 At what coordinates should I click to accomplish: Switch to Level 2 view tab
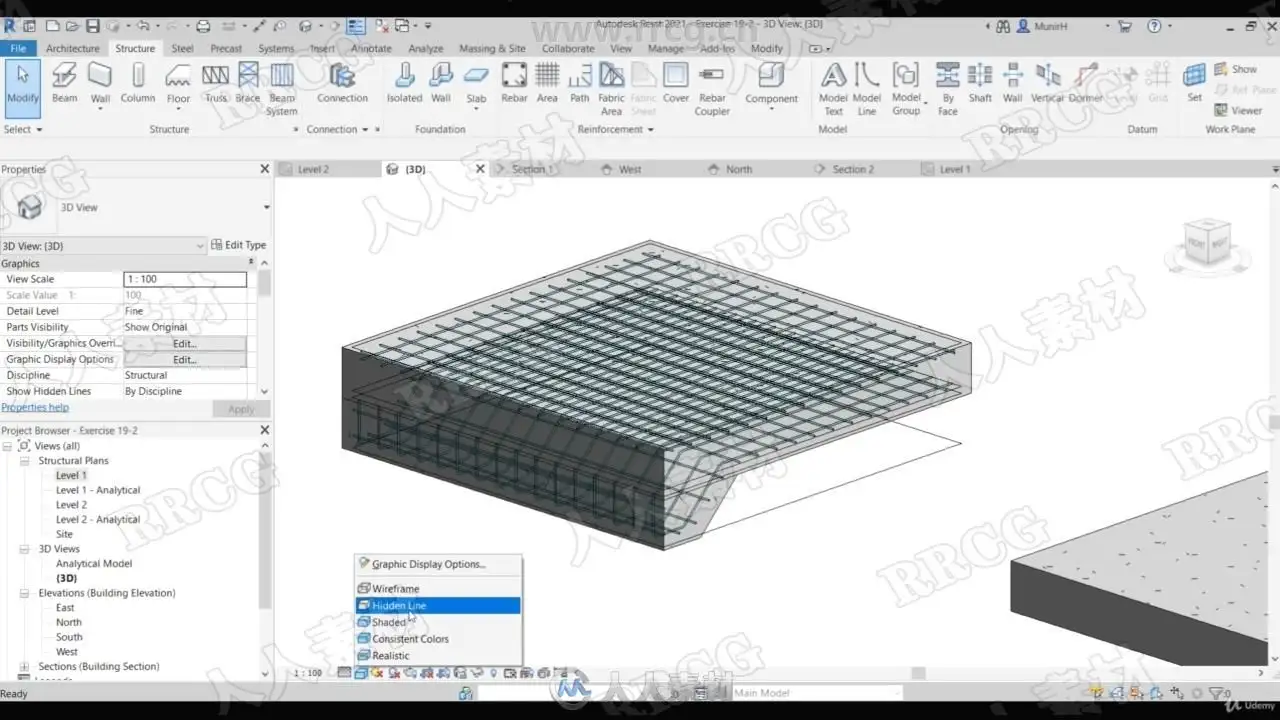pos(313,169)
